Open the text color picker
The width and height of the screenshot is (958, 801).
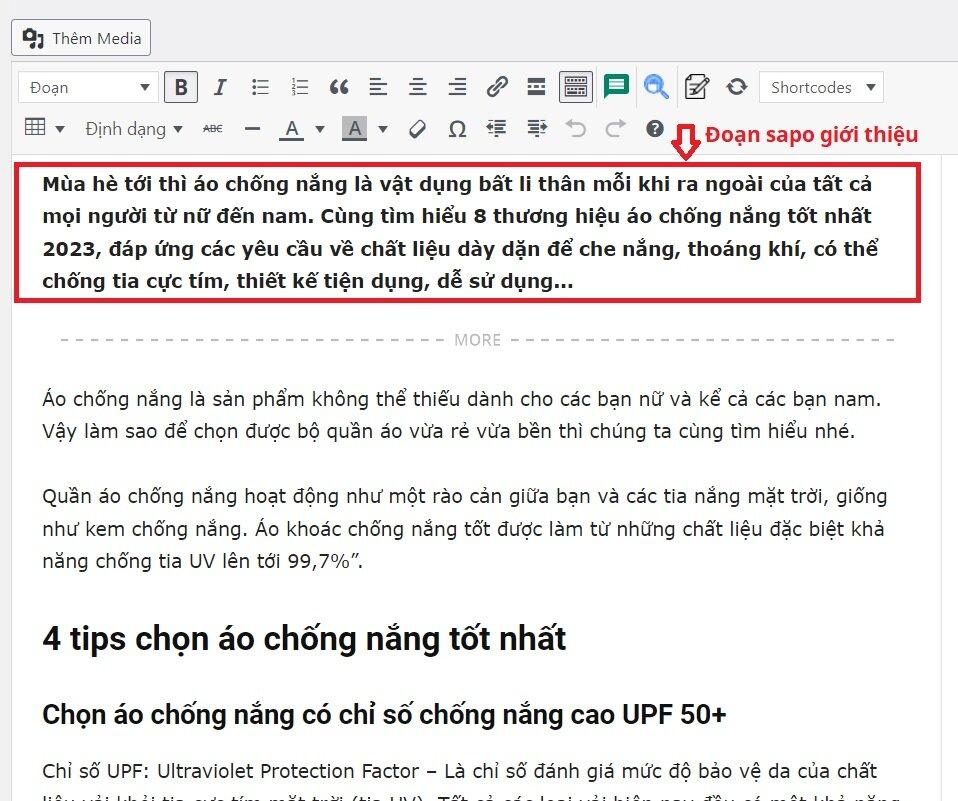(292, 128)
